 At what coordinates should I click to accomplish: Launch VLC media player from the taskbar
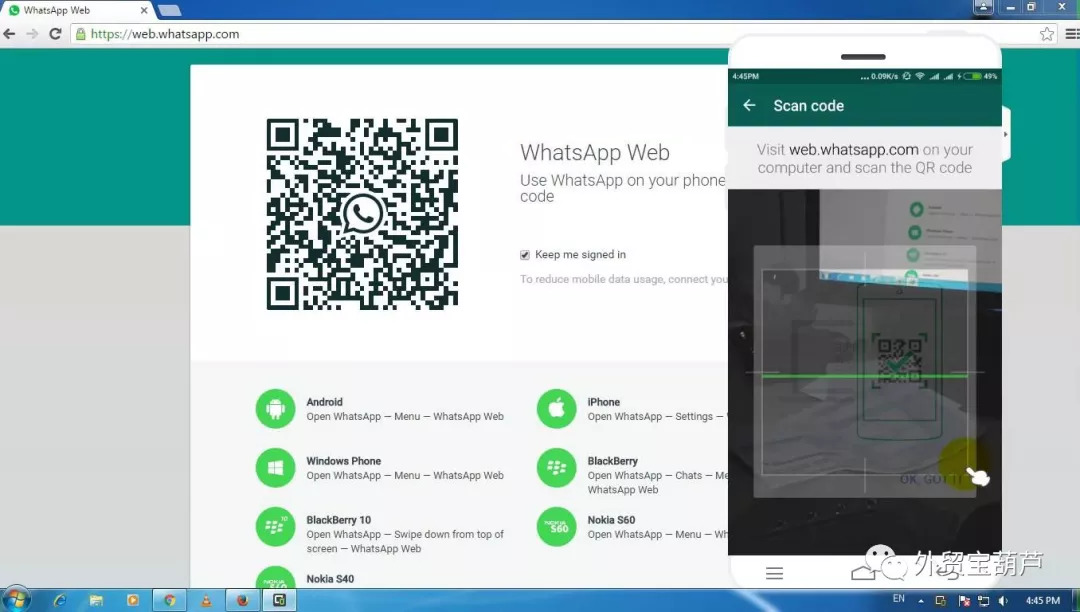pyautogui.click(x=207, y=600)
